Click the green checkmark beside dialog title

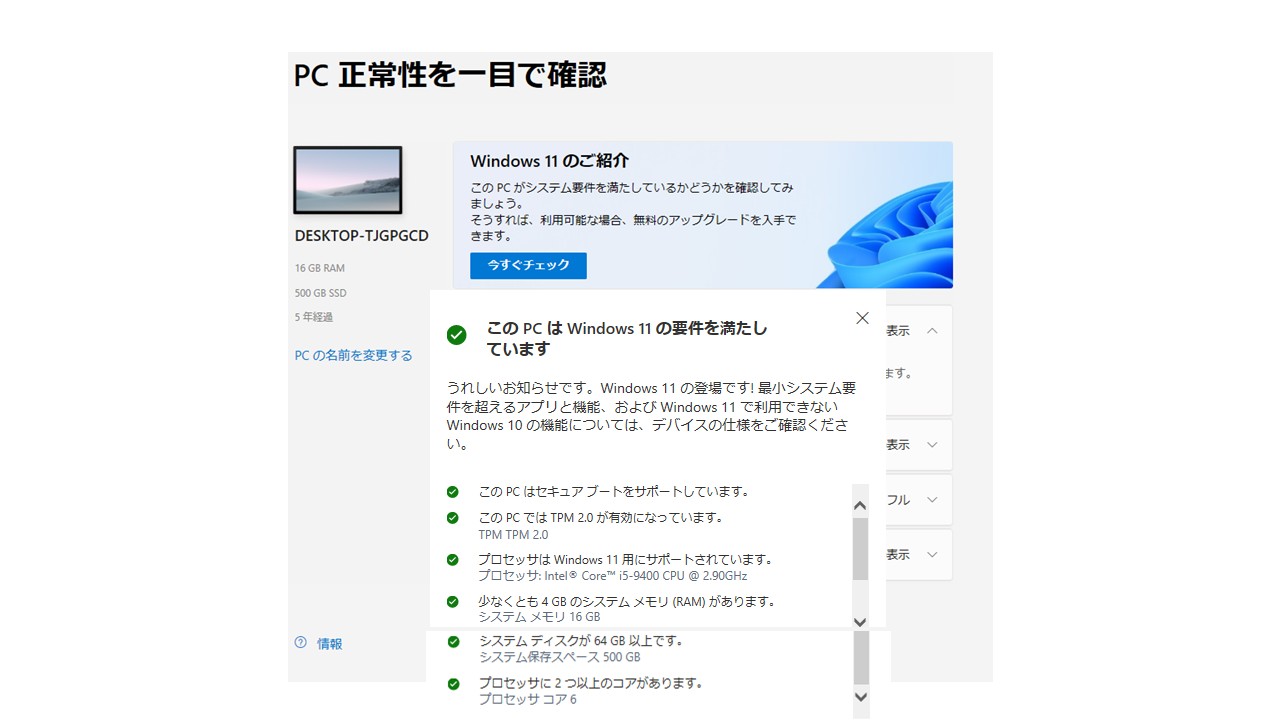456,335
